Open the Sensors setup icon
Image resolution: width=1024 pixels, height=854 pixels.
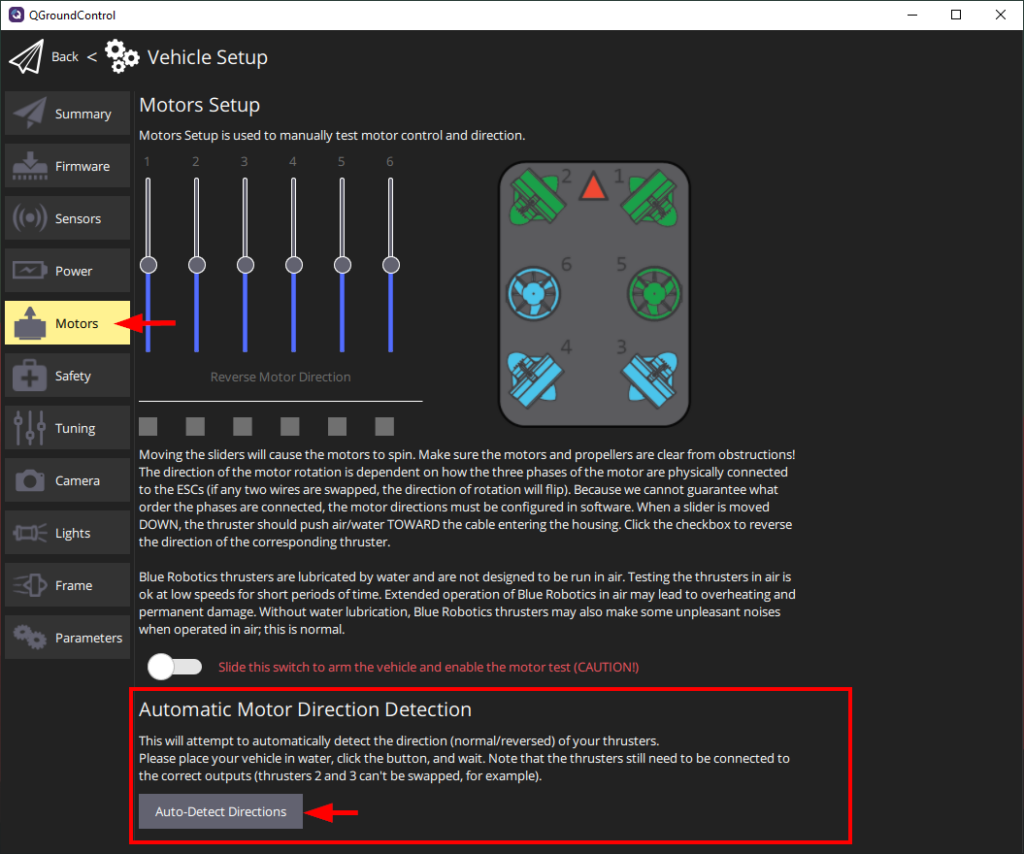point(28,218)
